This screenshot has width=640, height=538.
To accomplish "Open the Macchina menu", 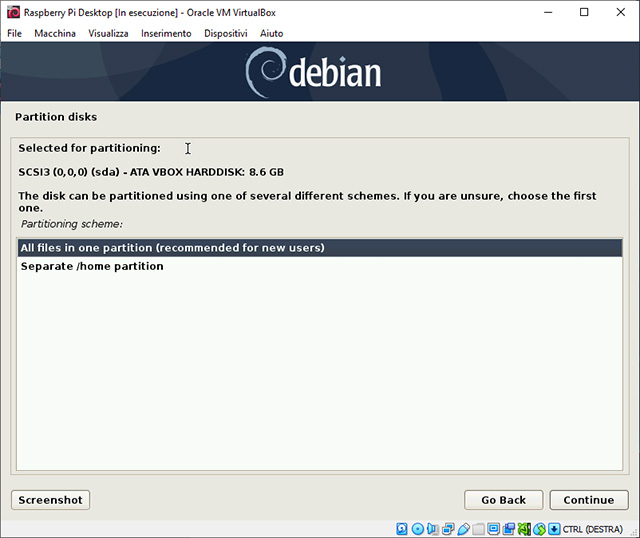I will coord(54,33).
